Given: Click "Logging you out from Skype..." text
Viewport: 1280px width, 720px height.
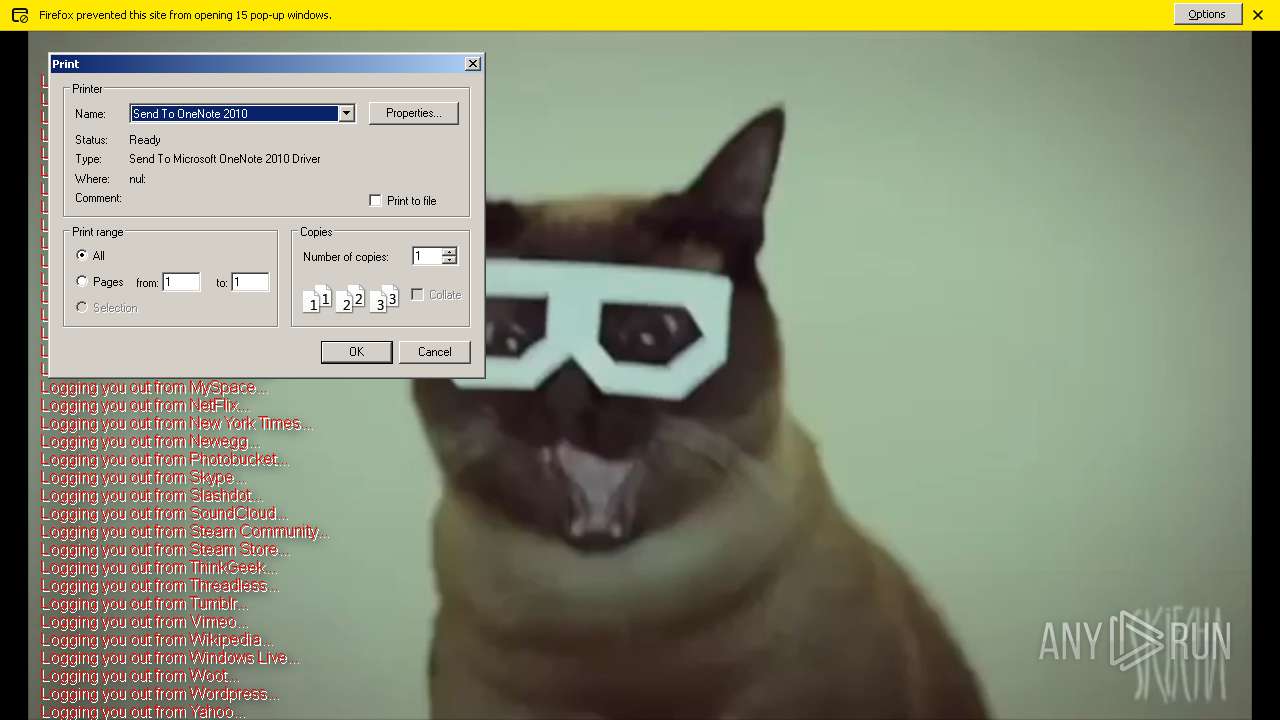Looking at the screenshot, I should [144, 478].
